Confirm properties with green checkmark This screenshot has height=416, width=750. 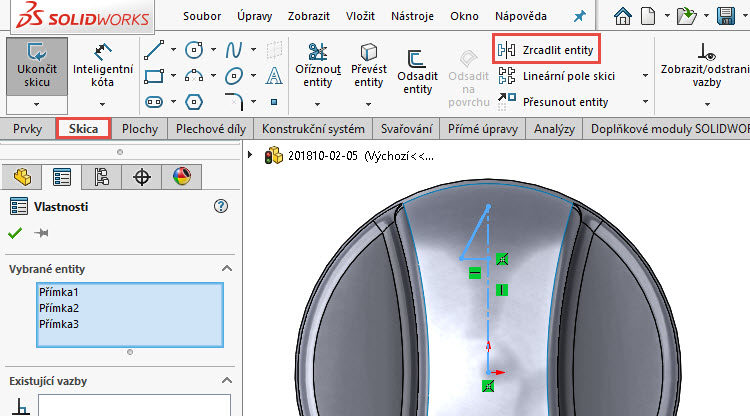15,233
